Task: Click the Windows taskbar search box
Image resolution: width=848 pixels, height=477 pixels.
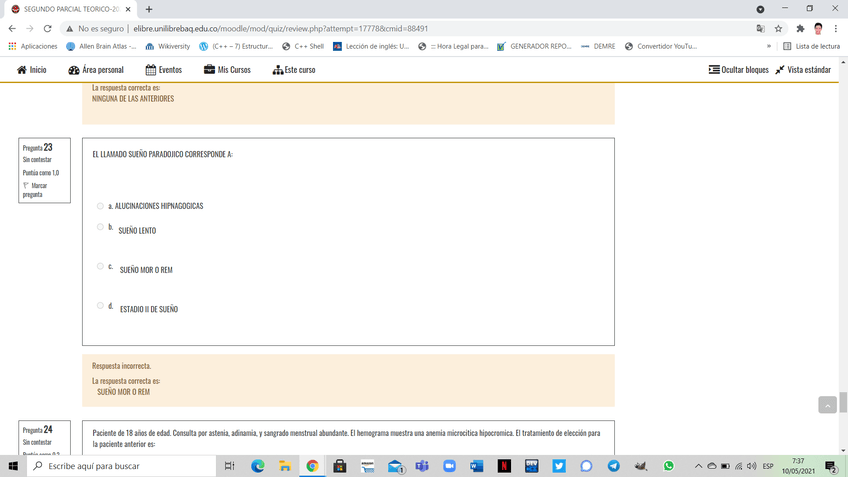Action: tap(122, 466)
